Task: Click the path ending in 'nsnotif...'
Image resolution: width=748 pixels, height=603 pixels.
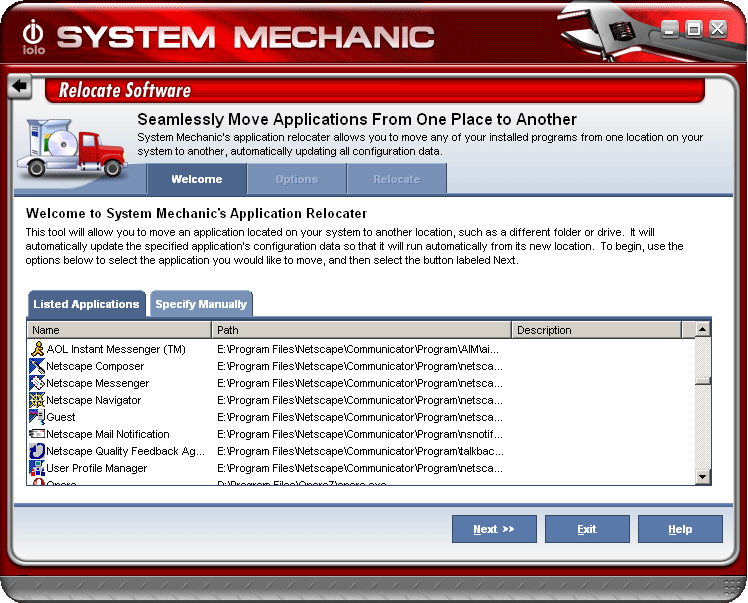Action: tap(360, 434)
